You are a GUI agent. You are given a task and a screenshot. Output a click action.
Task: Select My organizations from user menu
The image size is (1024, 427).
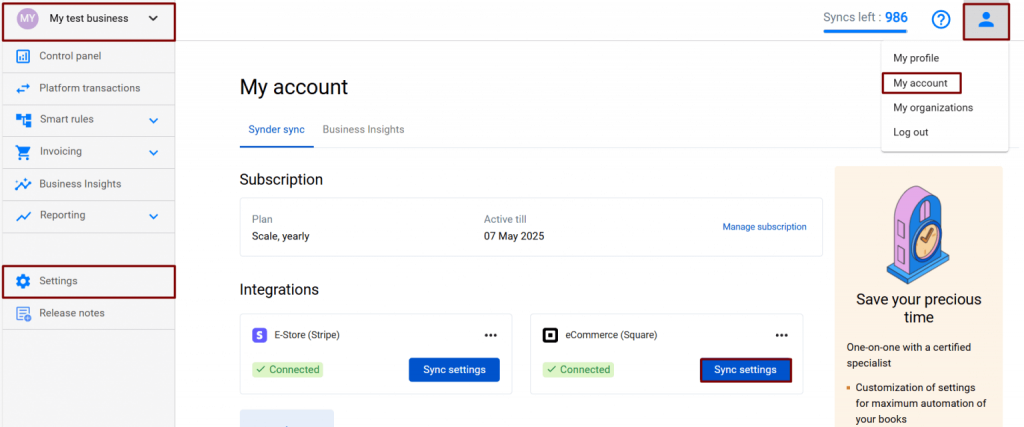933,108
